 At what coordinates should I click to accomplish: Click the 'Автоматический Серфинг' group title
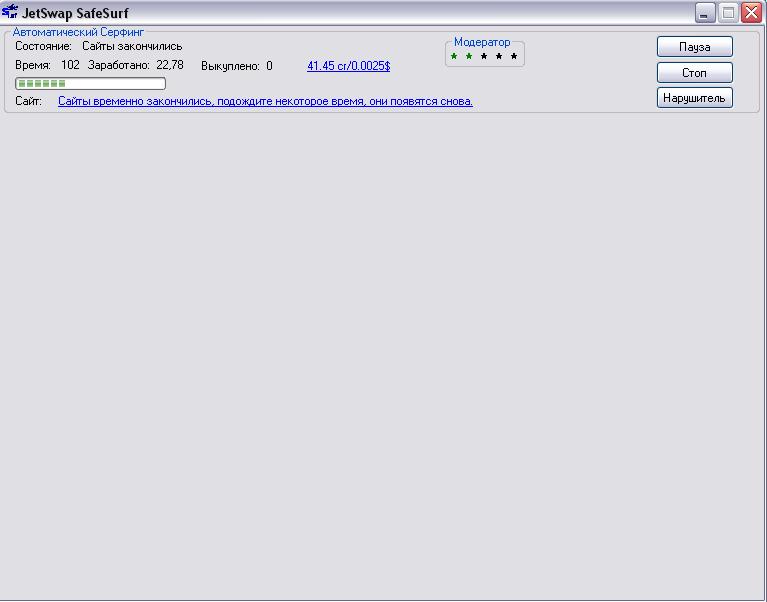78,32
